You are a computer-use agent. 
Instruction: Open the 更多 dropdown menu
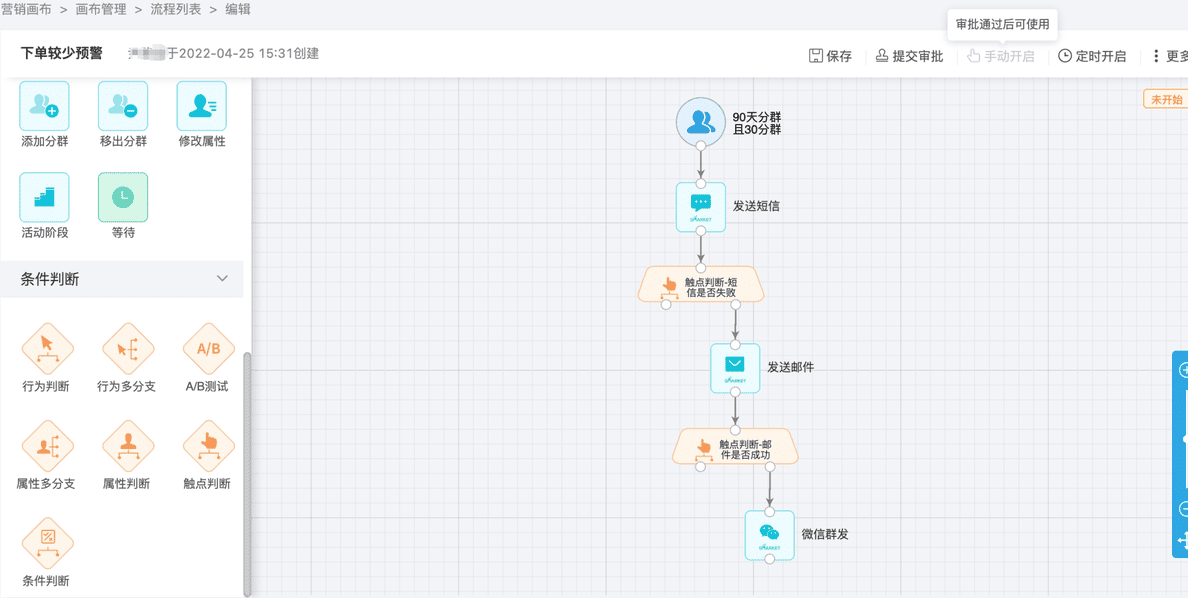[1168, 56]
